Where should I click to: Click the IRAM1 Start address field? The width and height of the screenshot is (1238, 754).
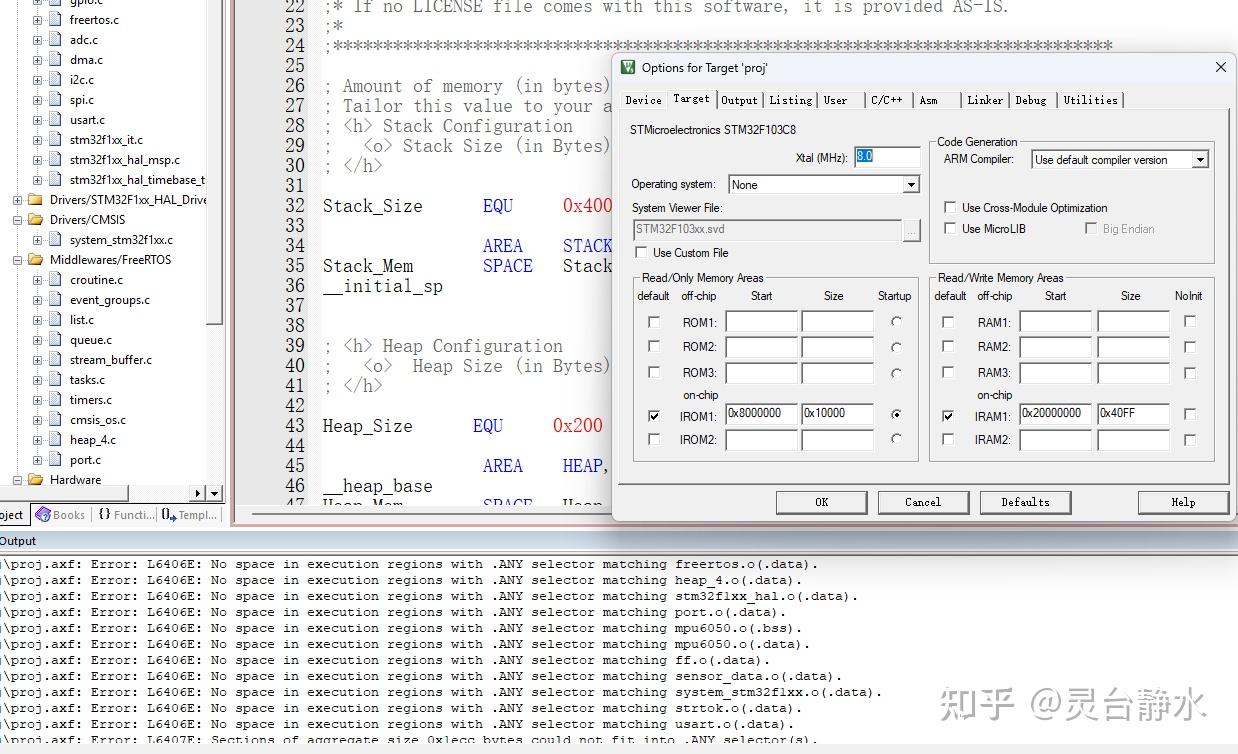pos(1056,414)
